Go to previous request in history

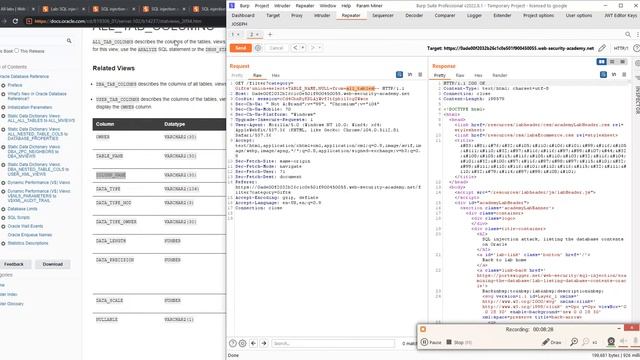(295, 48)
